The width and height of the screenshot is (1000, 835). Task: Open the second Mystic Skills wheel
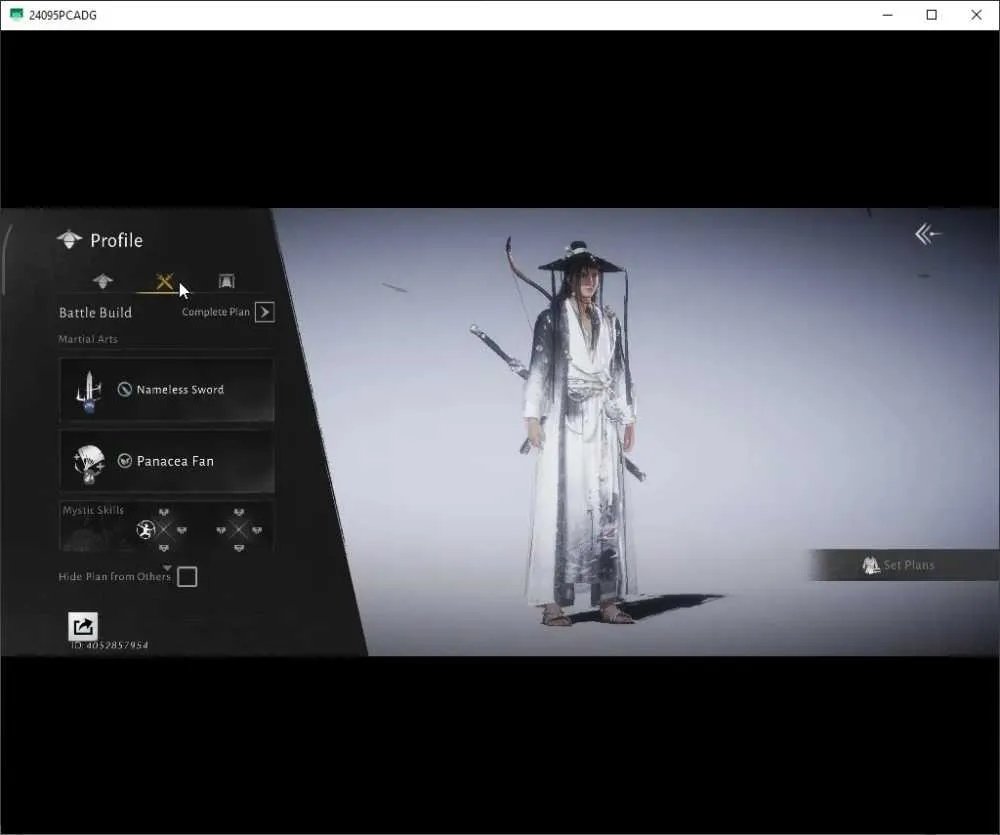pyautogui.click(x=239, y=529)
